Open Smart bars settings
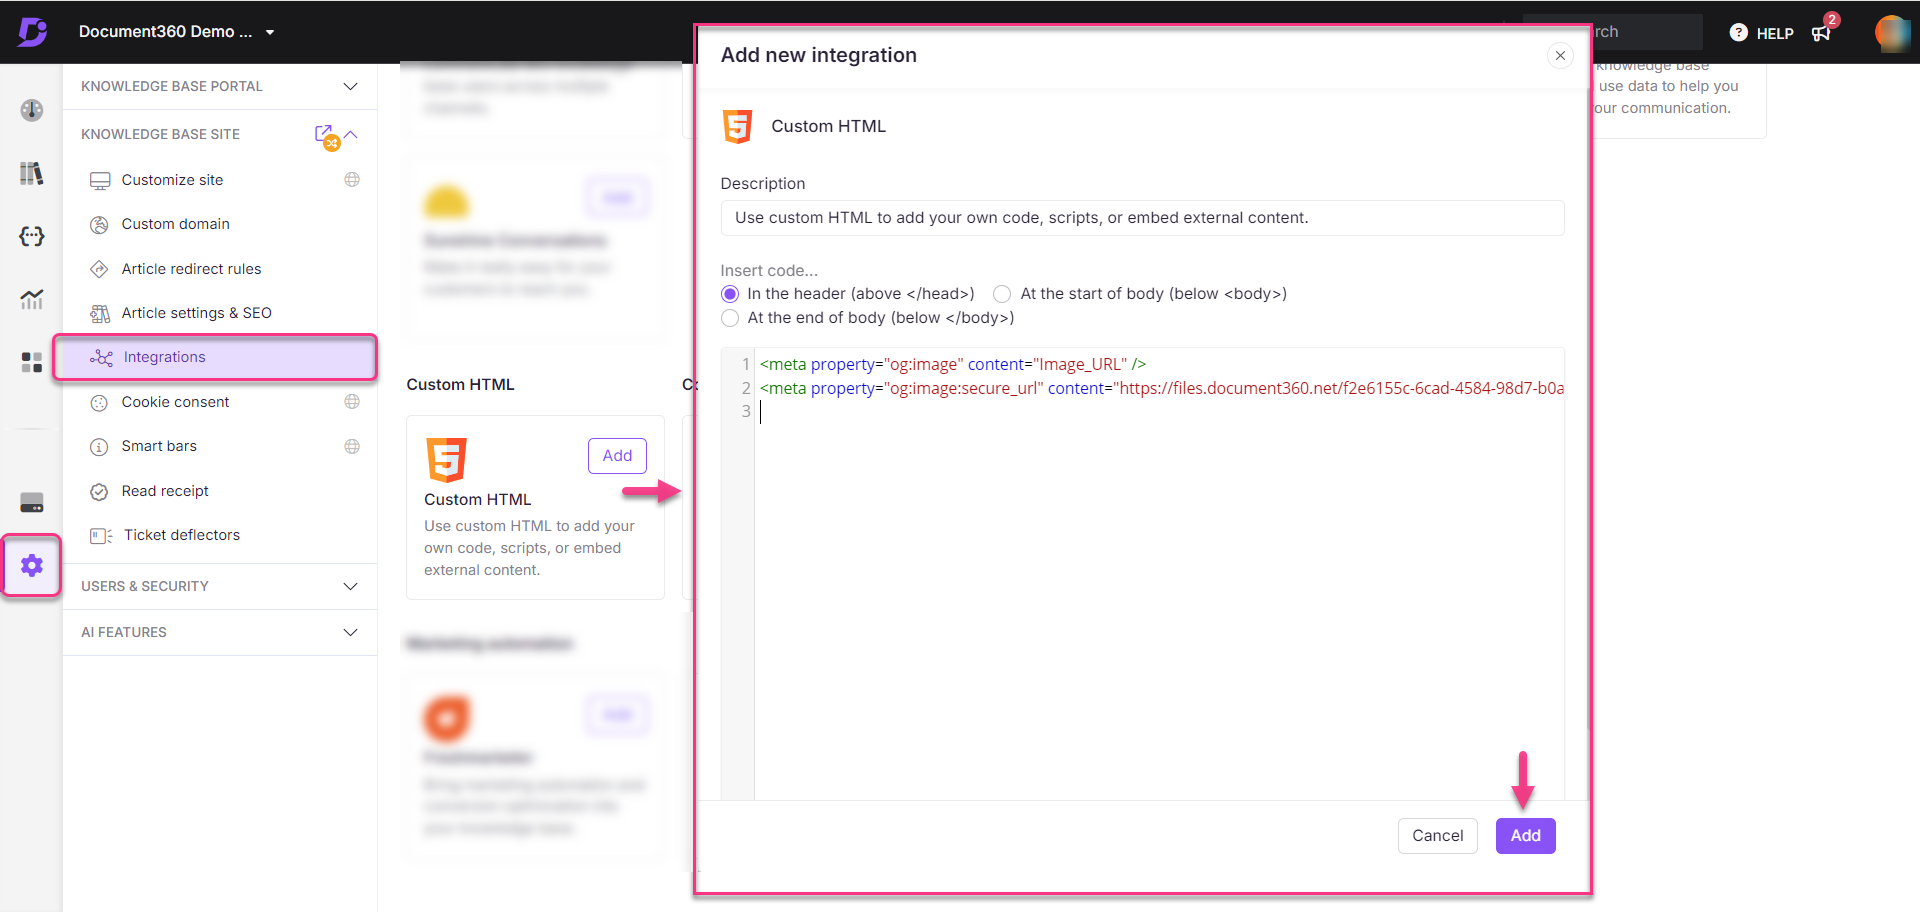 [159, 446]
